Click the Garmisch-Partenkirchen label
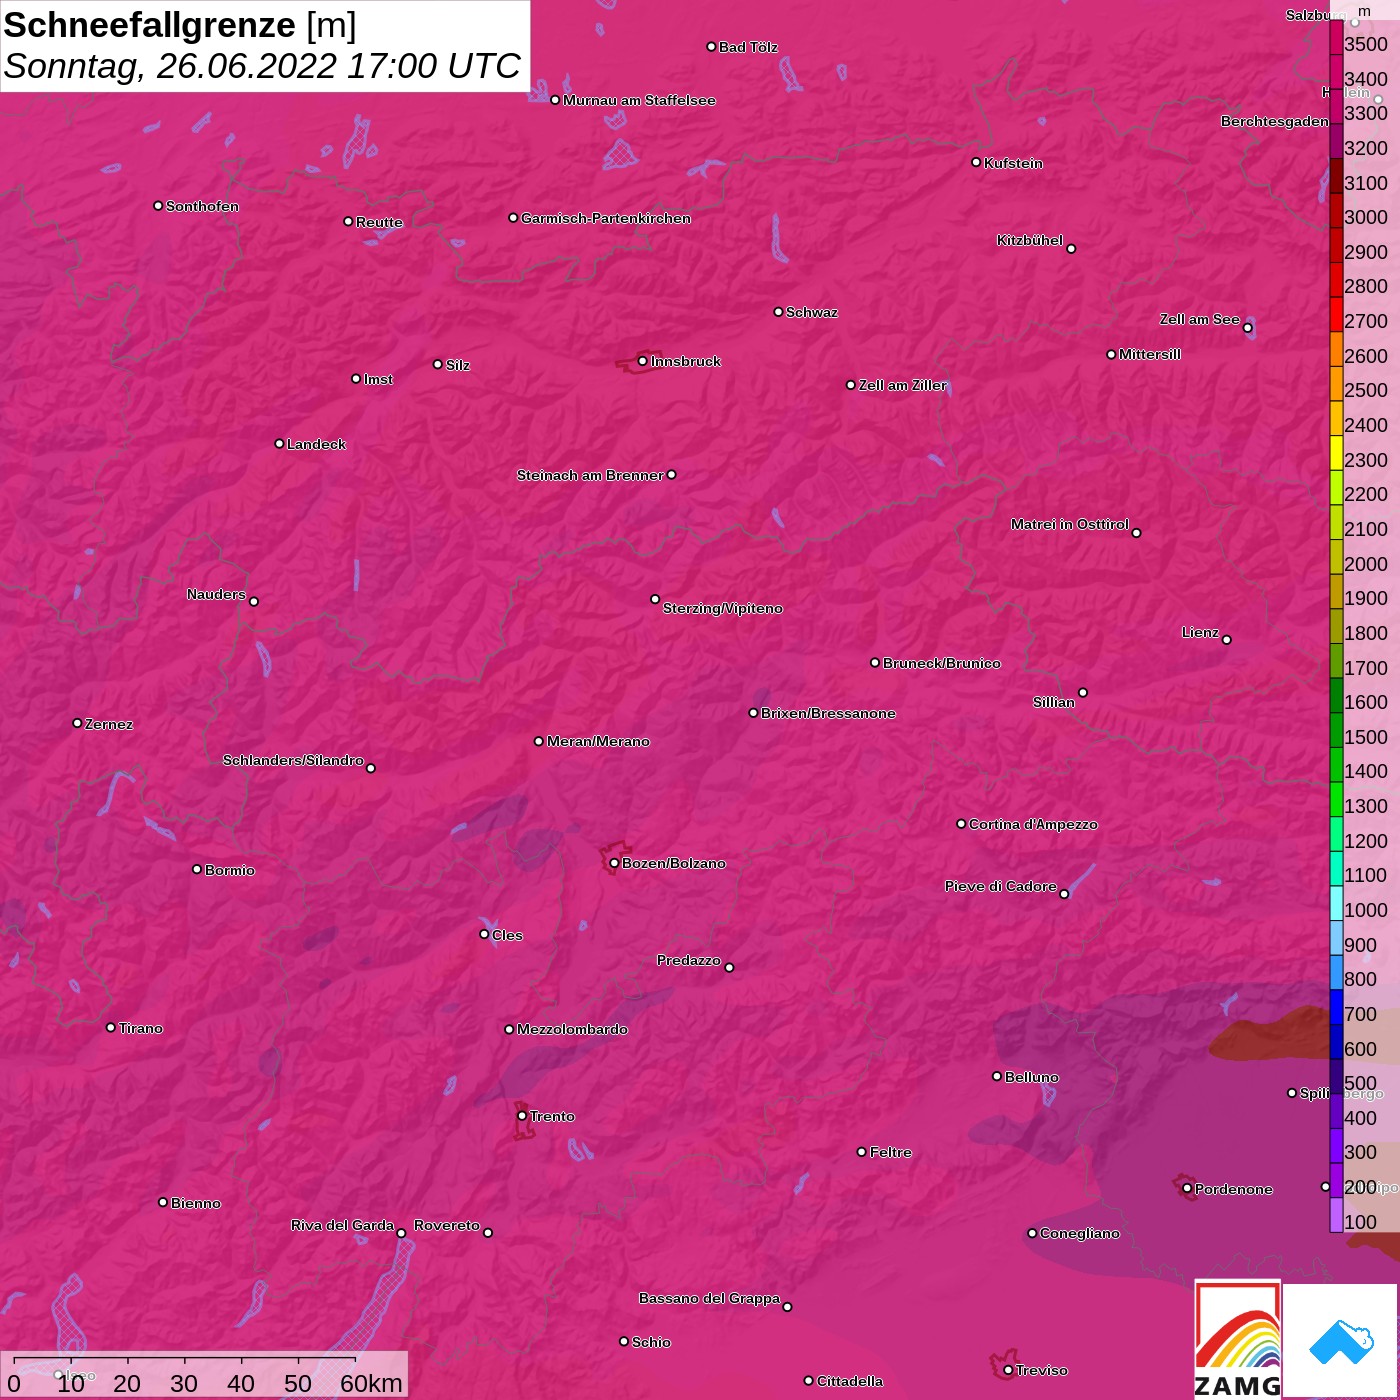Screen dimensions: 1400x1400 pos(606,218)
